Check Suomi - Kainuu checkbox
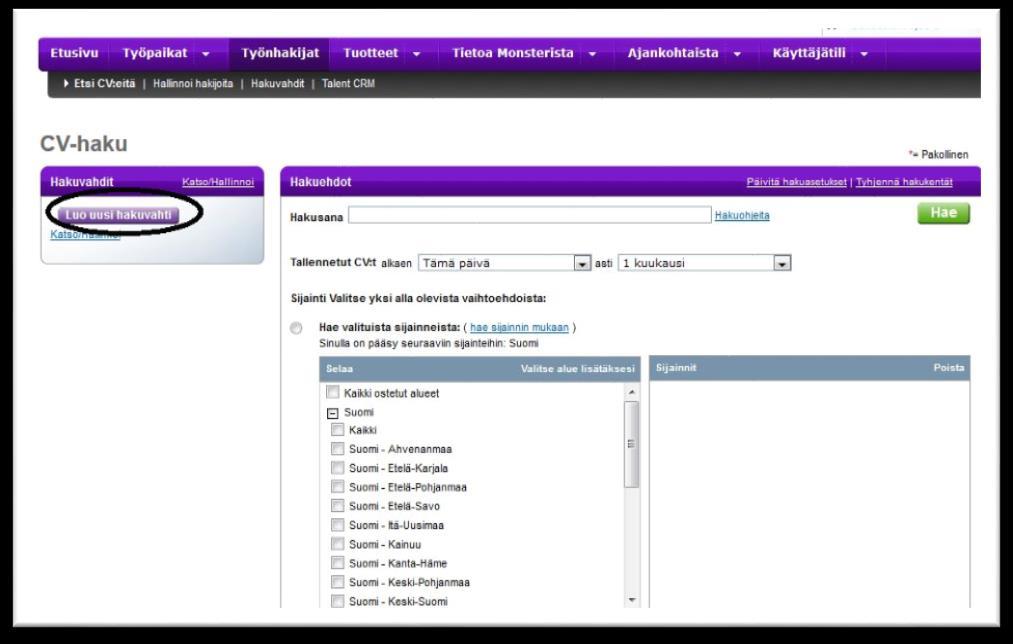Image resolution: width=1013 pixels, height=644 pixels. 337,543
